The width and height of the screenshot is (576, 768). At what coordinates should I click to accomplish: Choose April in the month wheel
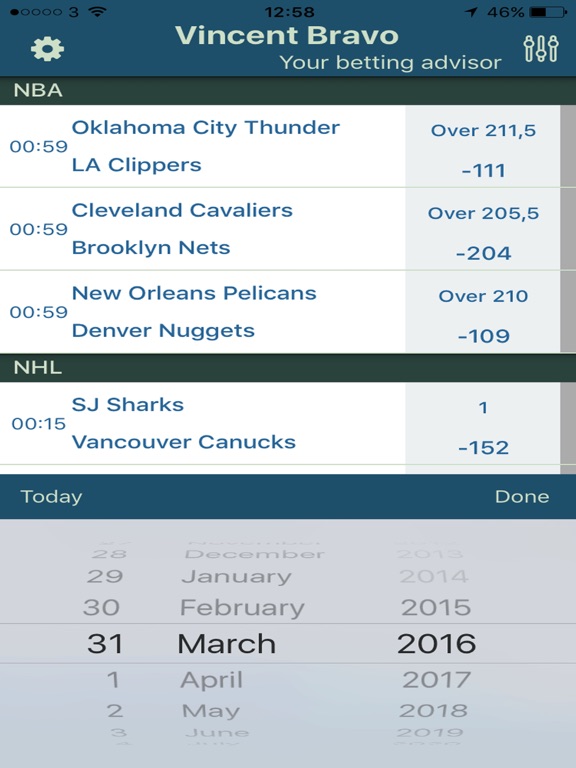point(212,680)
